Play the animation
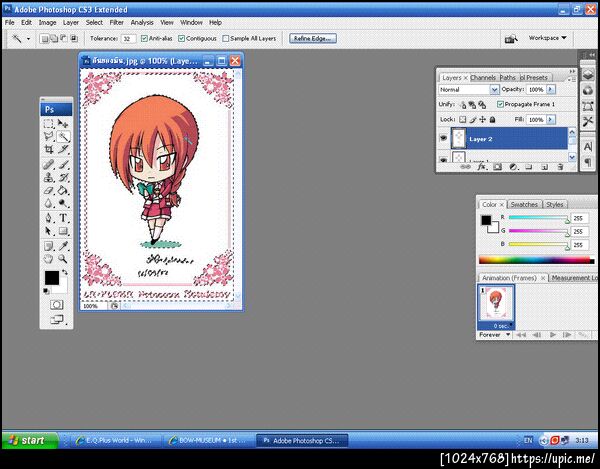Image resolution: width=600 pixels, height=469 pixels. 553,335
